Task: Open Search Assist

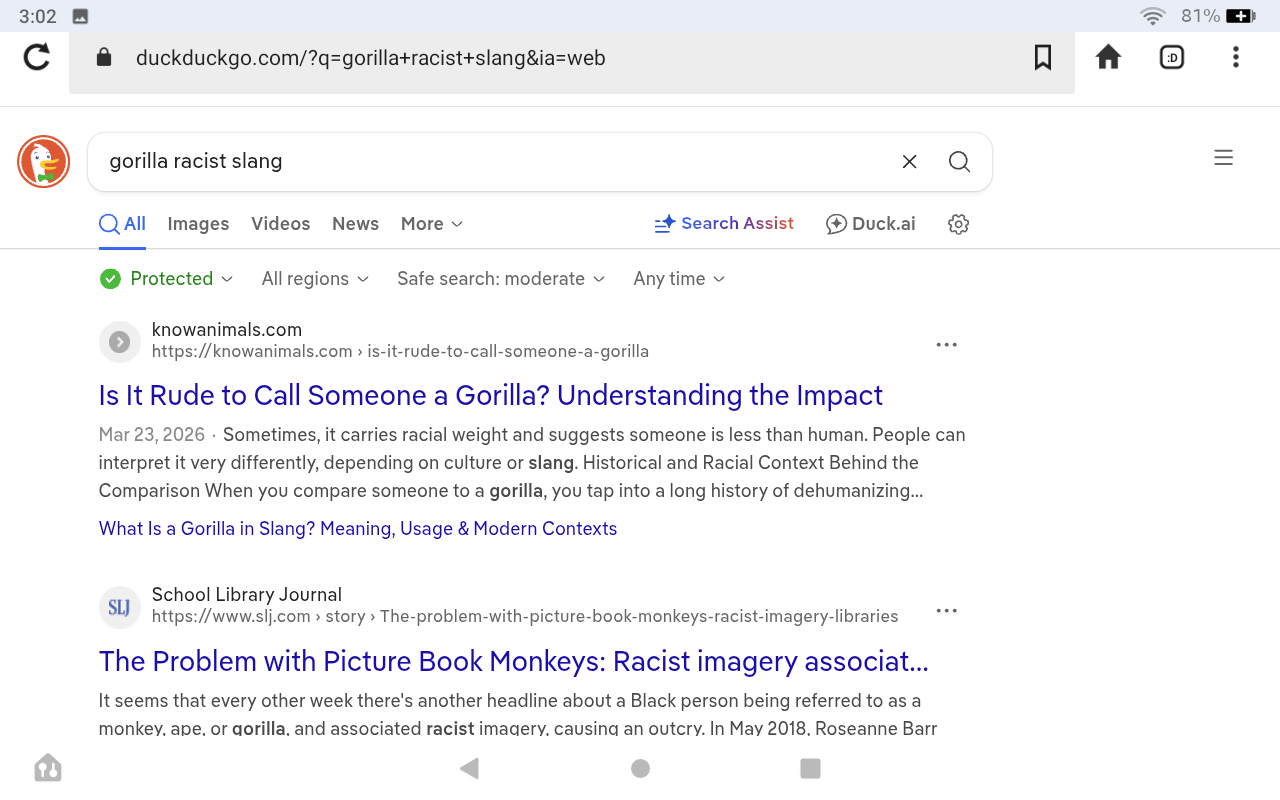Action: click(x=724, y=224)
